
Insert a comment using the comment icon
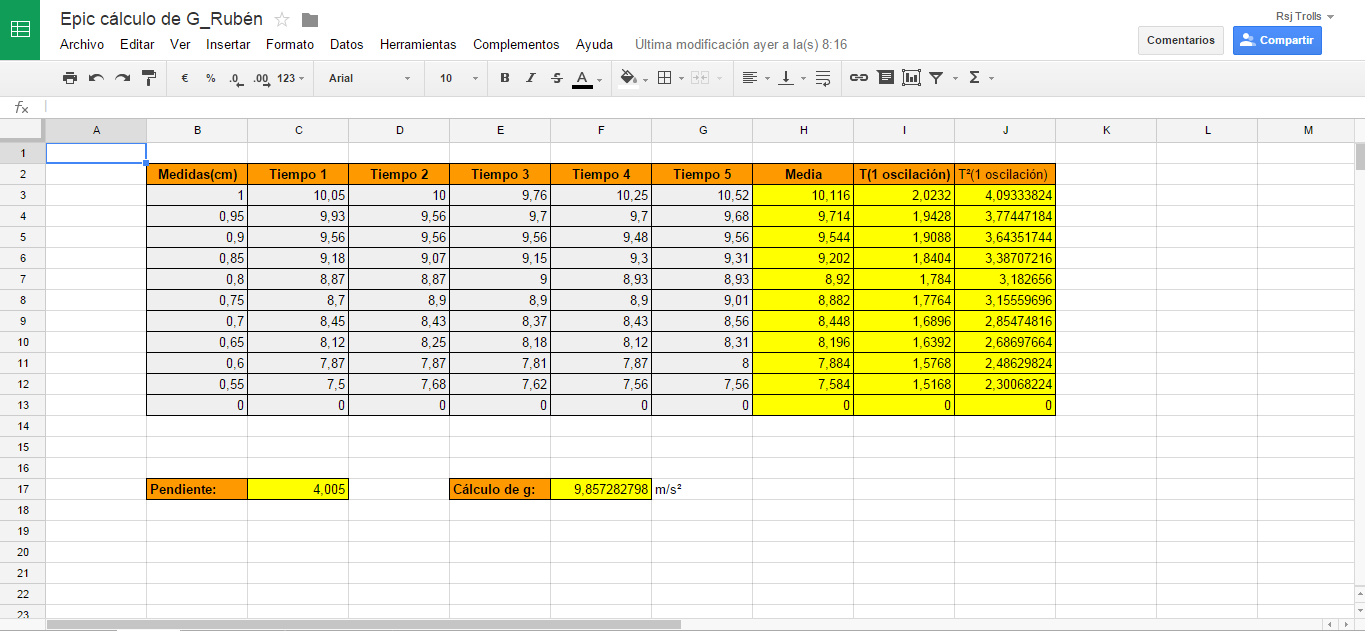pyautogui.click(x=885, y=77)
